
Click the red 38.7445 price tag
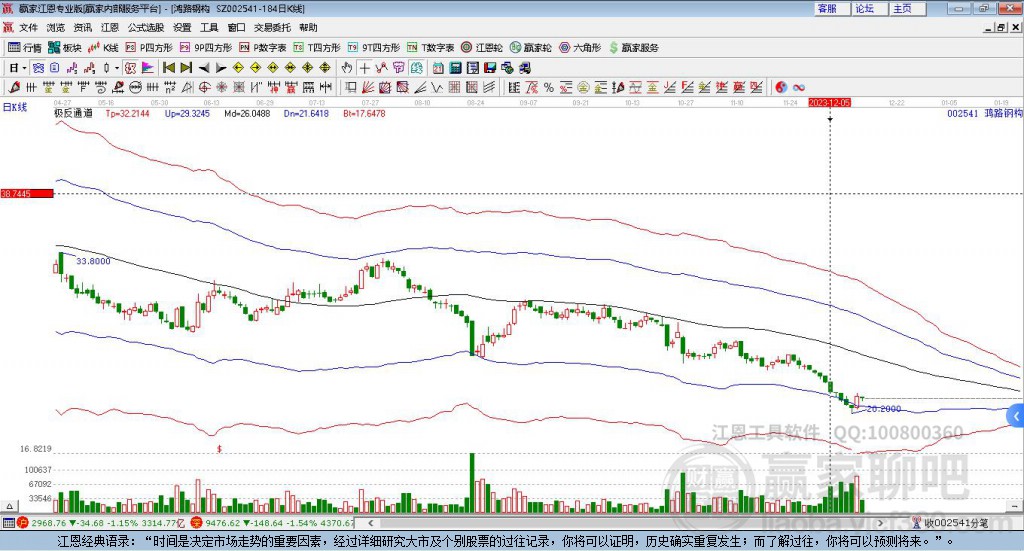[27, 193]
